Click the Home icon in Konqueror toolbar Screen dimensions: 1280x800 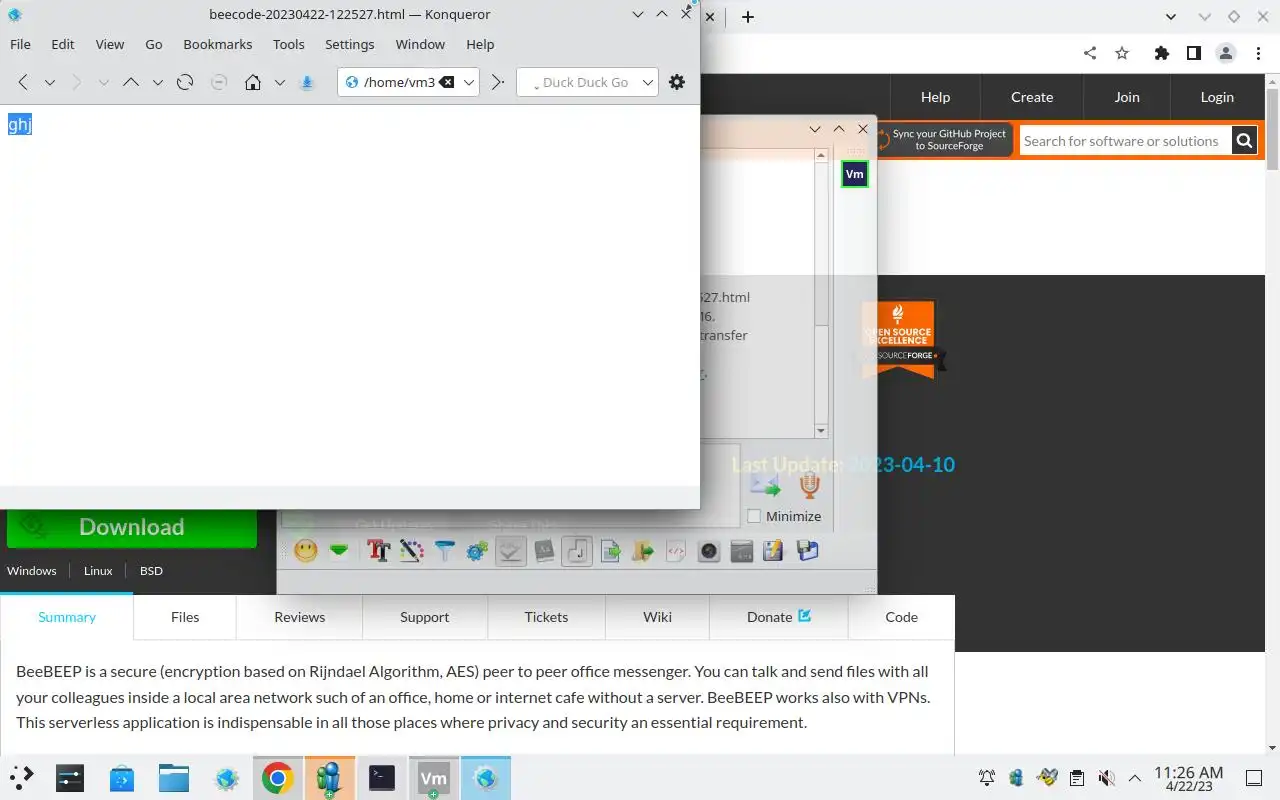[253, 82]
